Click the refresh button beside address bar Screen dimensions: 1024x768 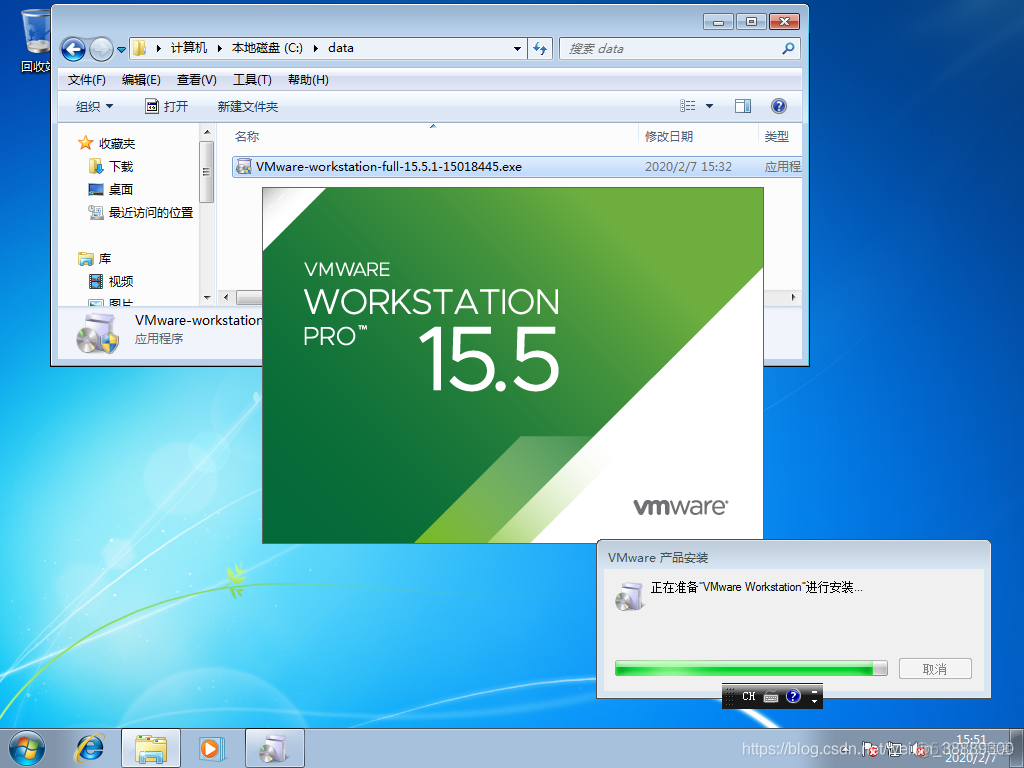(540, 48)
